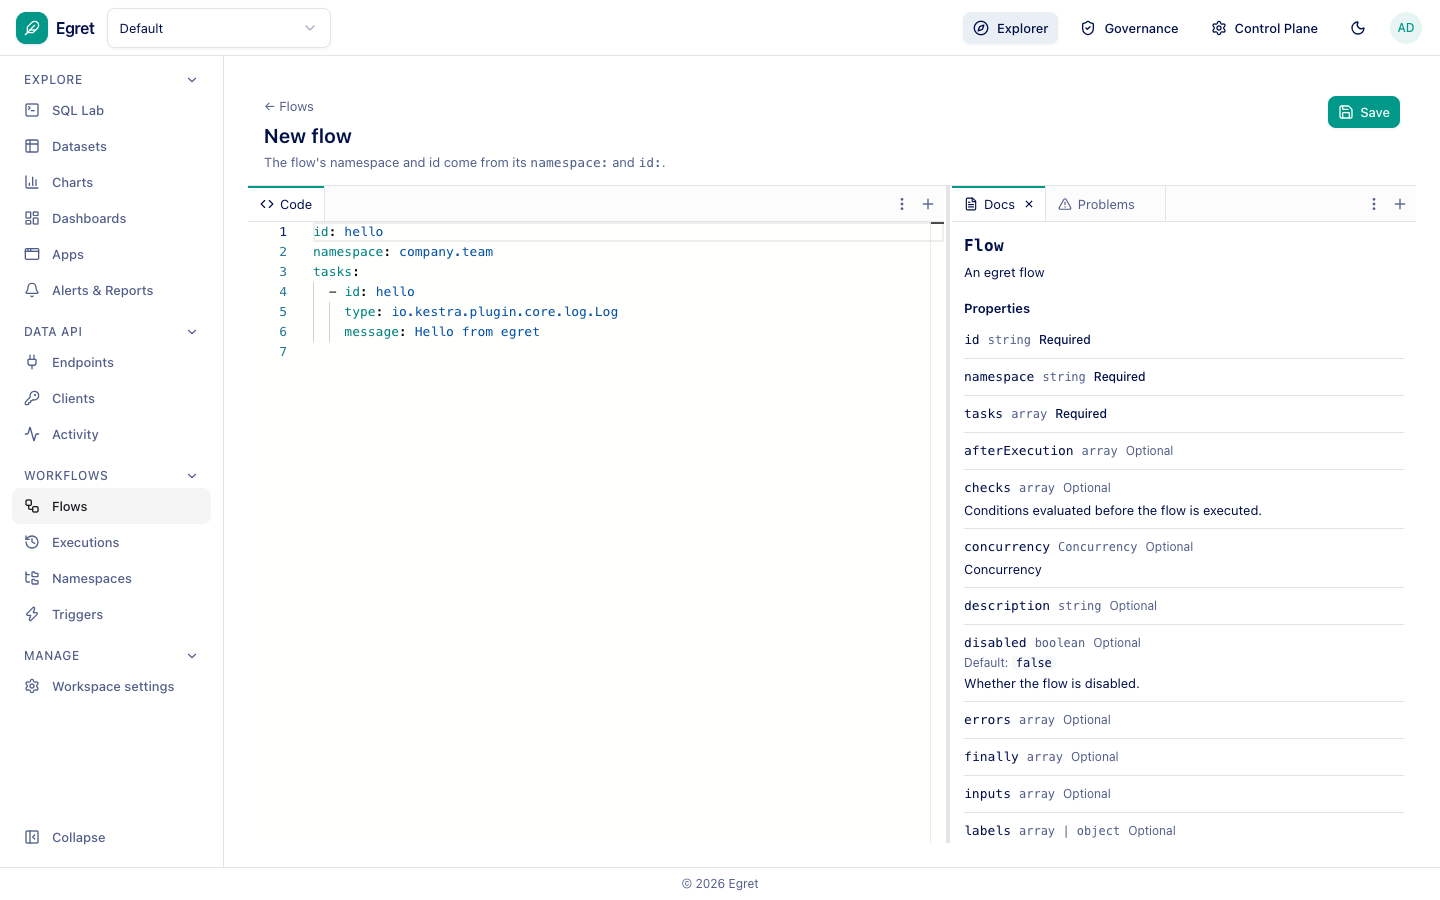Collapse the sidebar
The image size is (1440, 900).
pyautogui.click(x=111, y=838)
